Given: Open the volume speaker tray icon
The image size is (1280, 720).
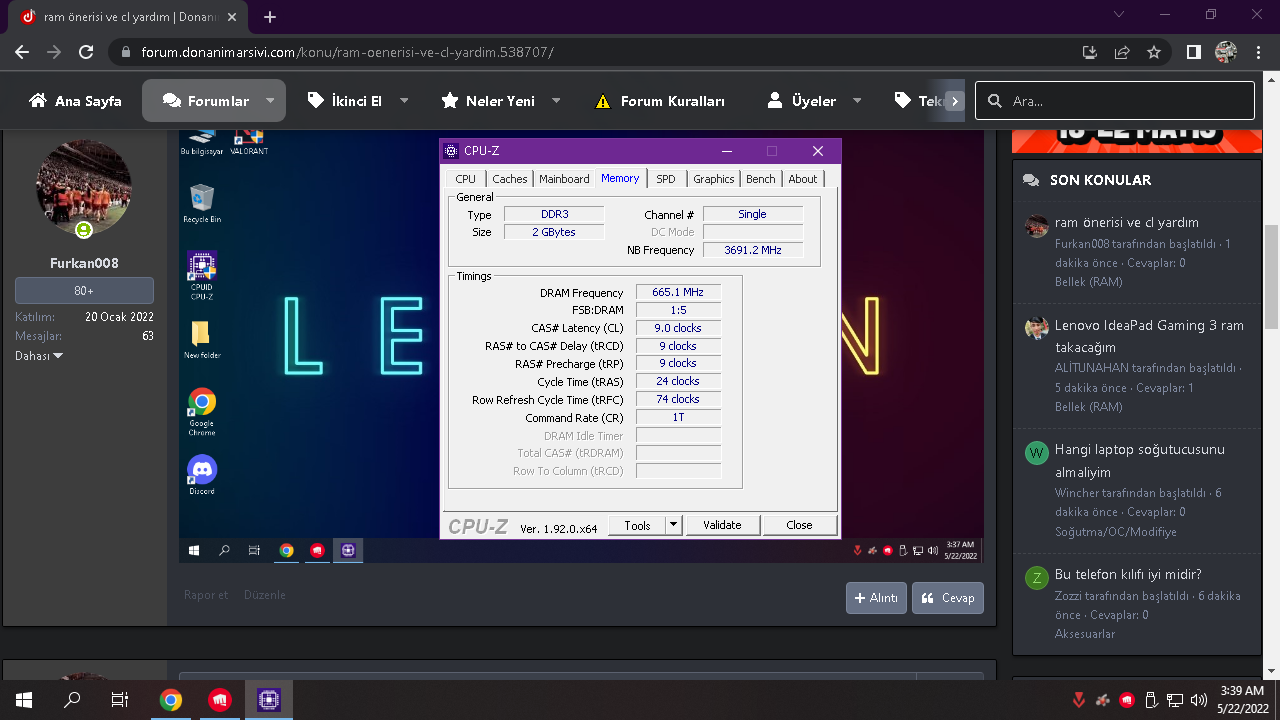Looking at the screenshot, I should 1199,700.
